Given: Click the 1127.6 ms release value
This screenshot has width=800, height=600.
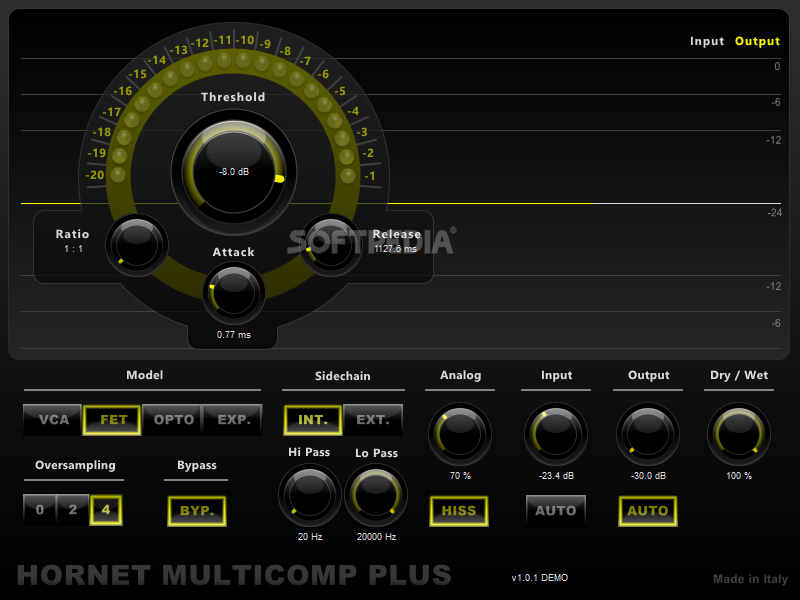Looking at the screenshot, I should coord(395,249).
